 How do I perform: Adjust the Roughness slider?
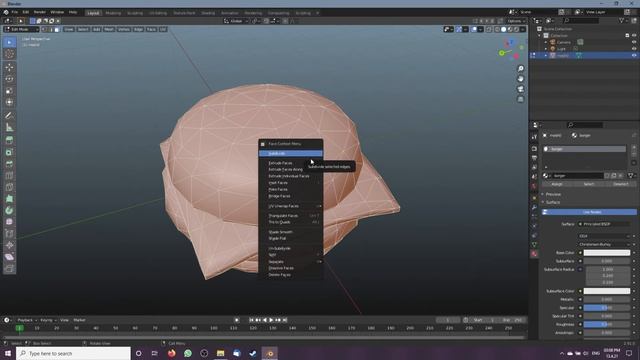pyautogui.click(x=607, y=324)
